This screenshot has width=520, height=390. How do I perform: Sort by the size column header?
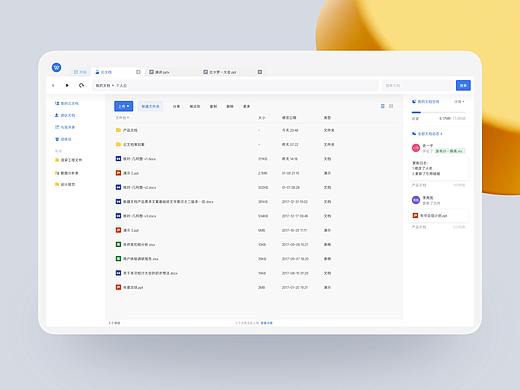(262, 118)
